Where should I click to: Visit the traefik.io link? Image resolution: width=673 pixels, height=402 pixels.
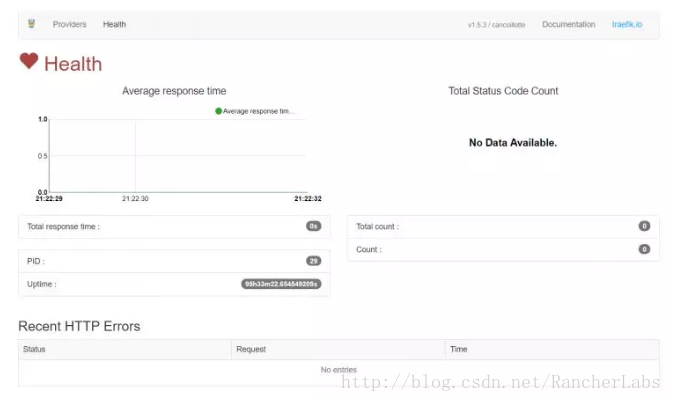pos(627,24)
